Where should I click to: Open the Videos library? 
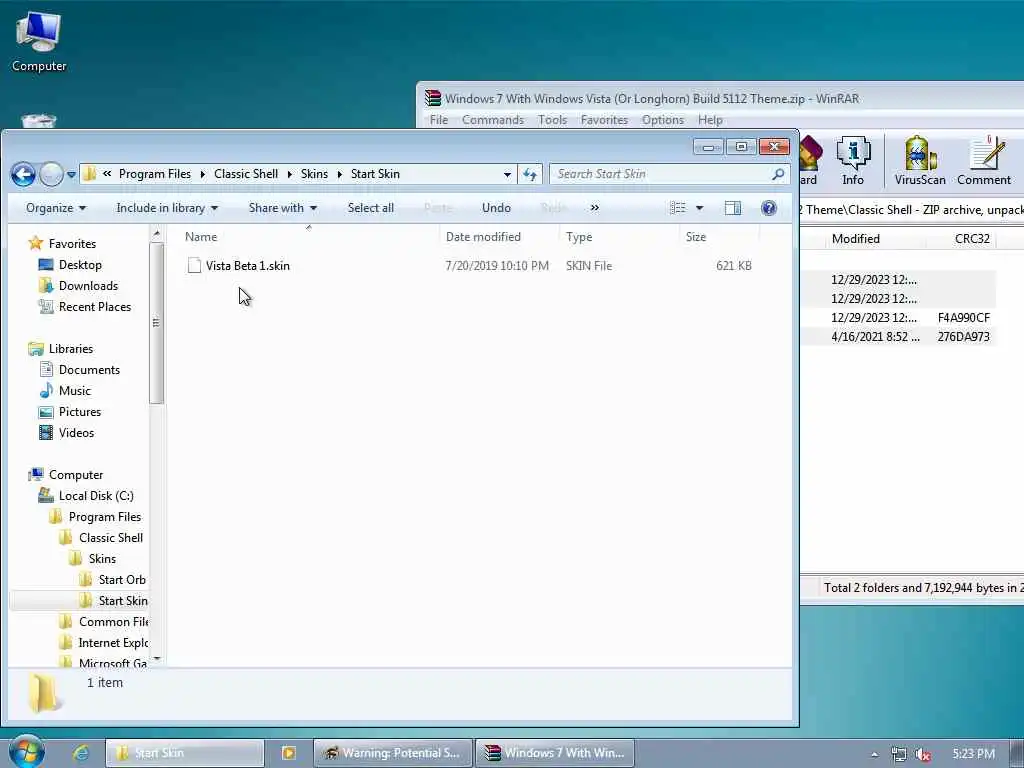(76, 433)
